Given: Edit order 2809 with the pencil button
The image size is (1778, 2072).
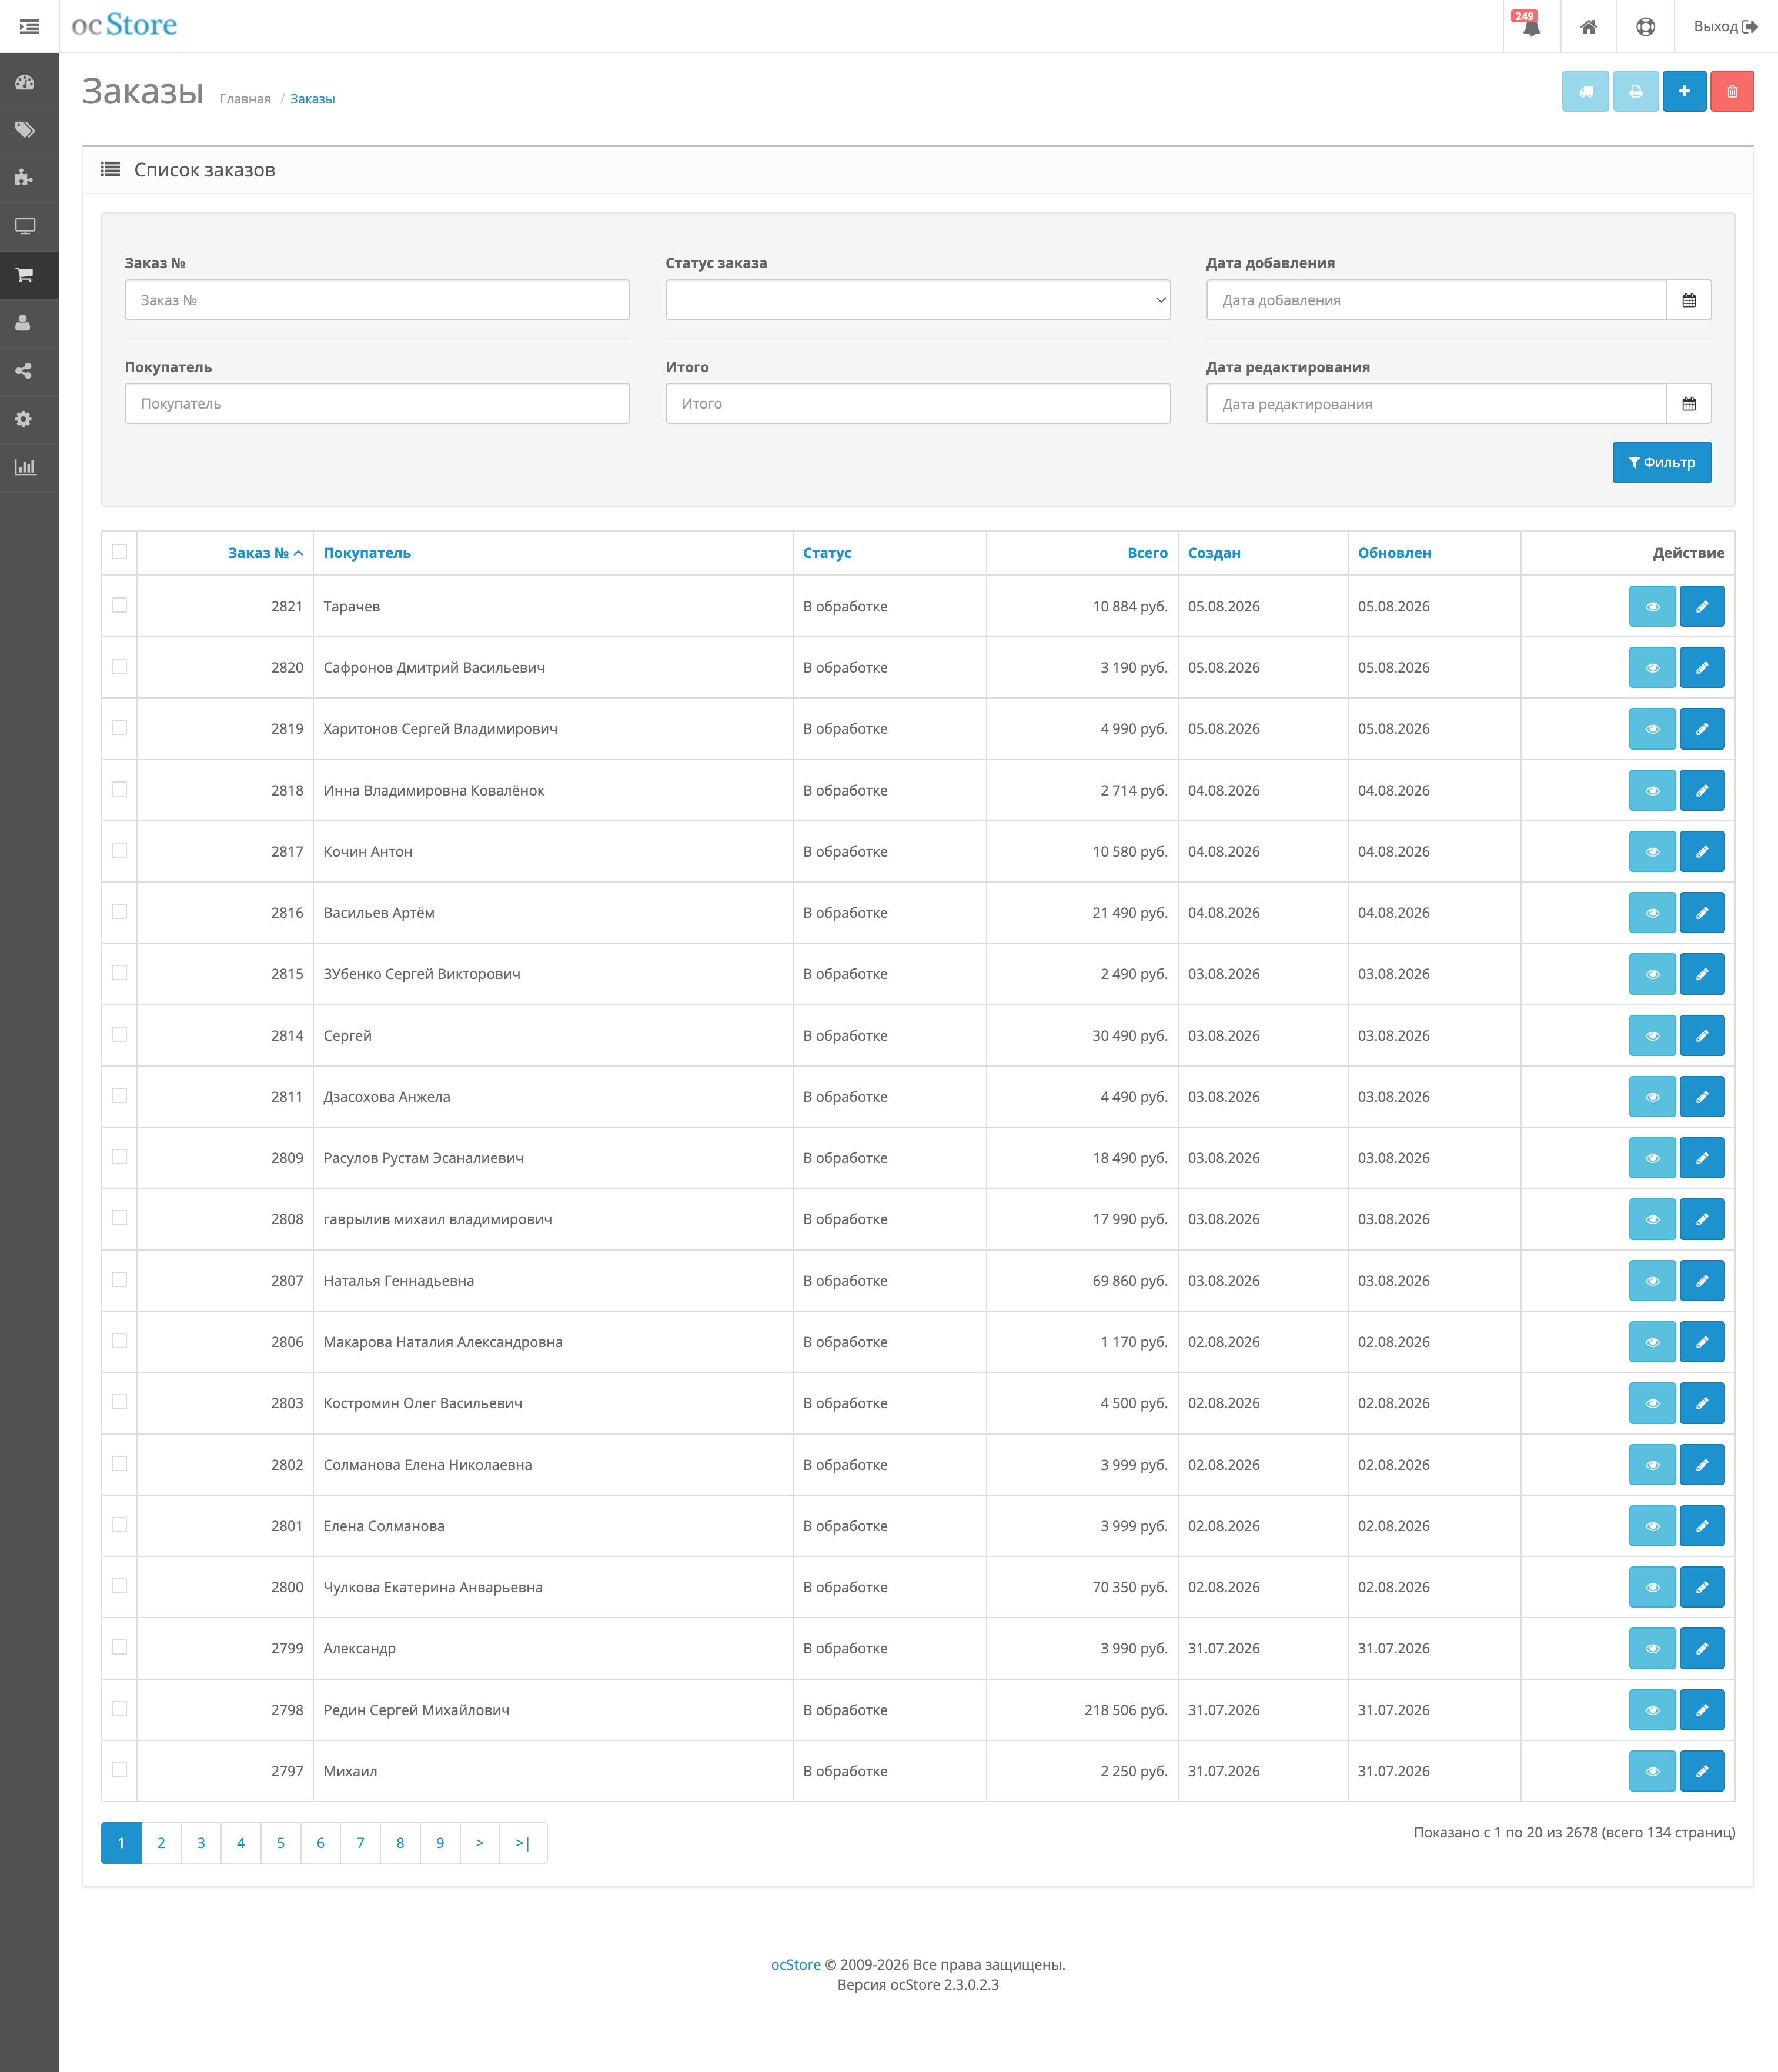Looking at the screenshot, I should click(1702, 1158).
